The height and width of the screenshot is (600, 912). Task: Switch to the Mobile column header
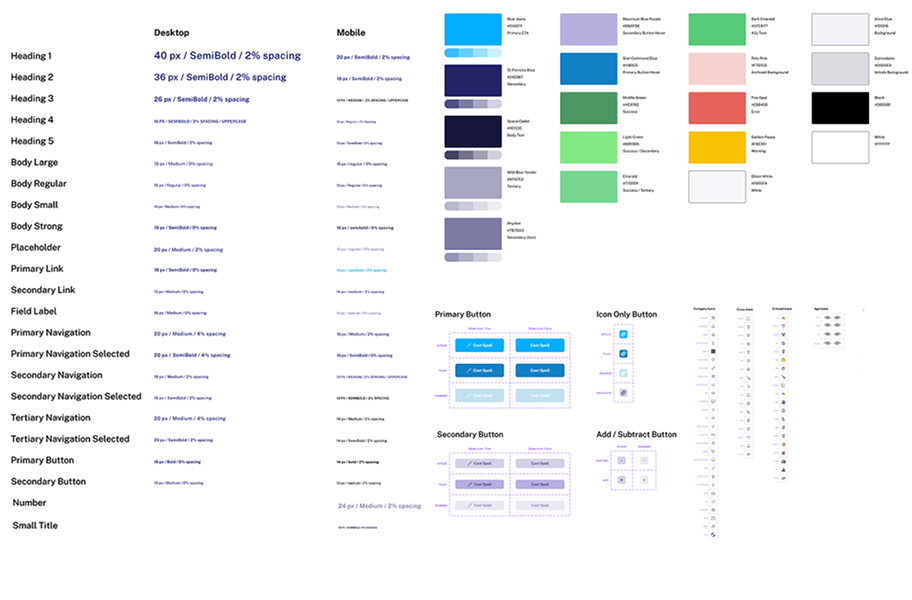tap(351, 32)
